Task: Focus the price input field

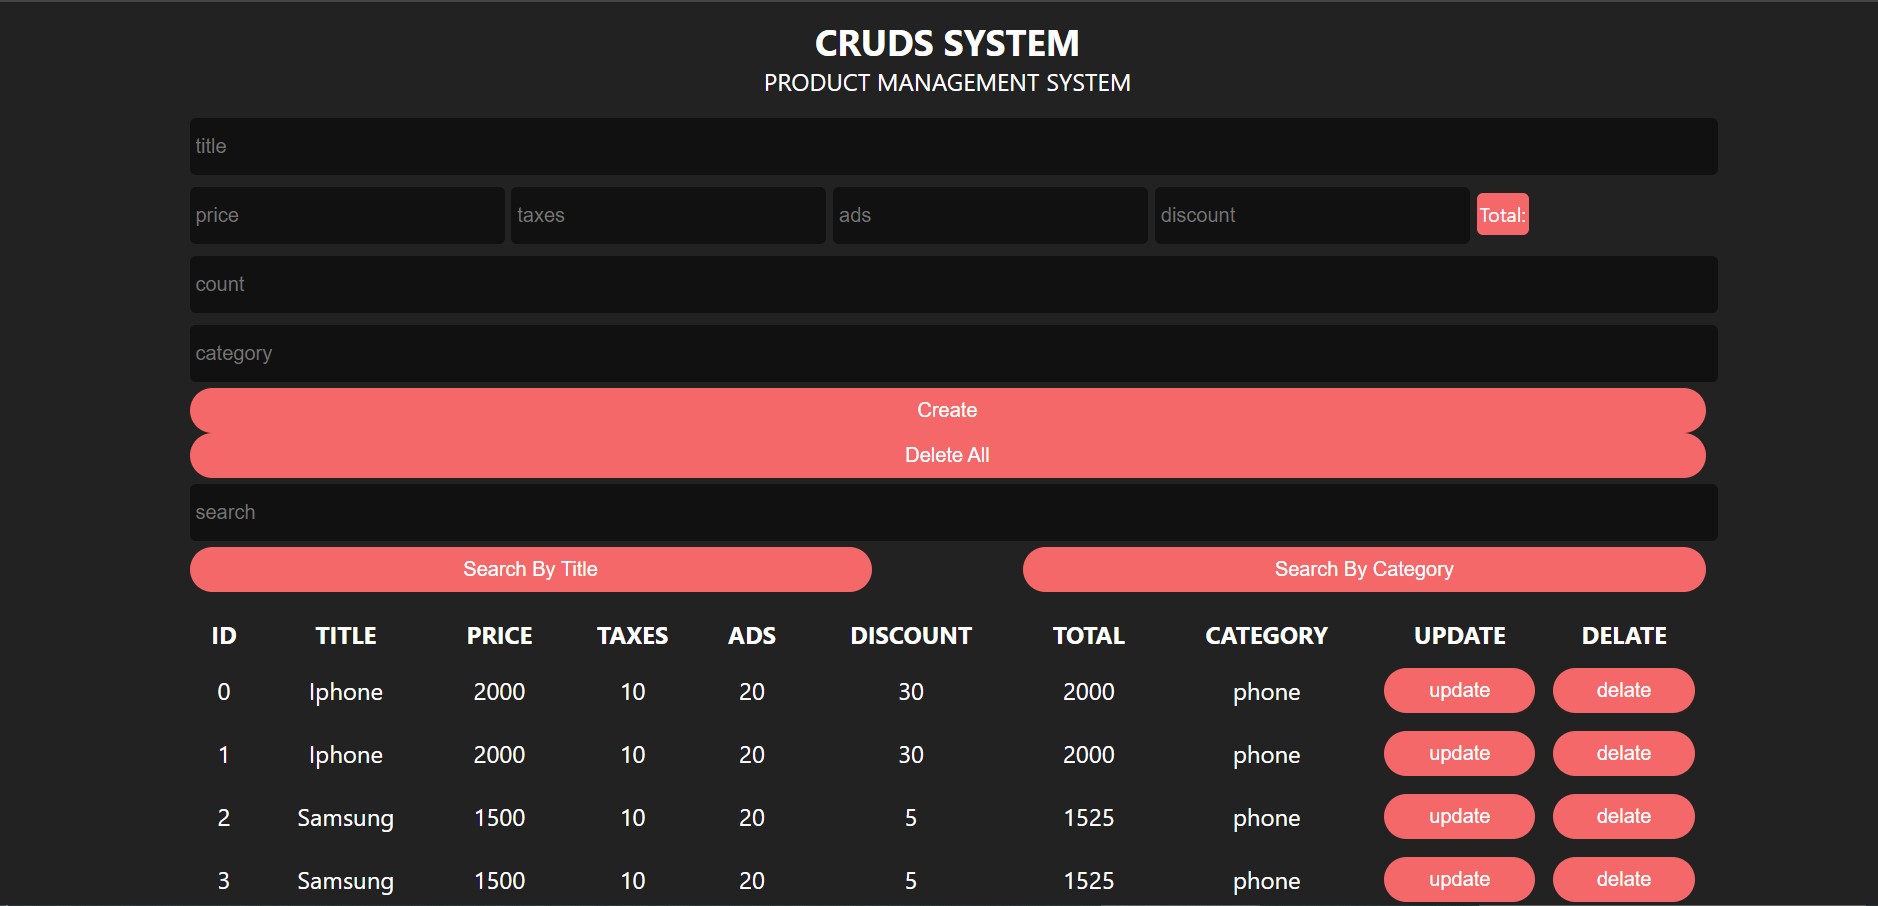Action: (x=347, y=215)
